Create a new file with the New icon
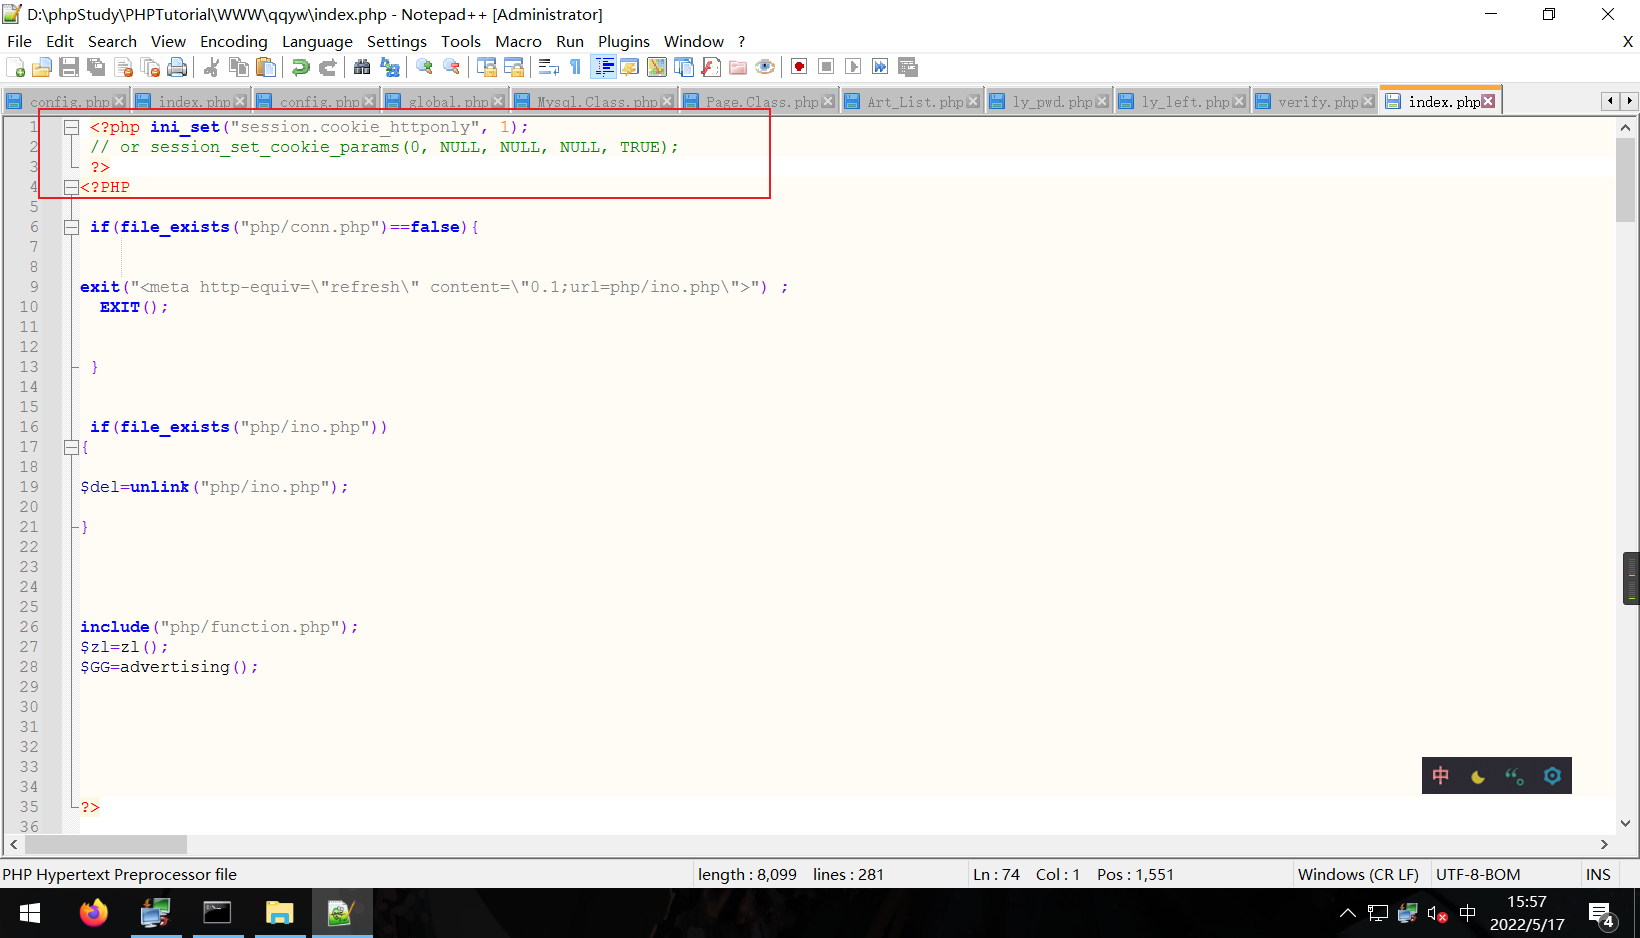Image resolution: width=1640 pixels, height=938 pixels. coord(16,67)
